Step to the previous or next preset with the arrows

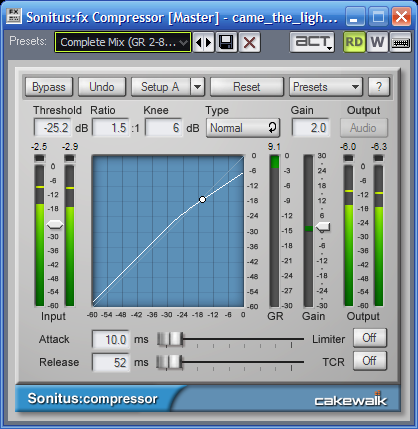pyautogui.click(x=203, y=42)
